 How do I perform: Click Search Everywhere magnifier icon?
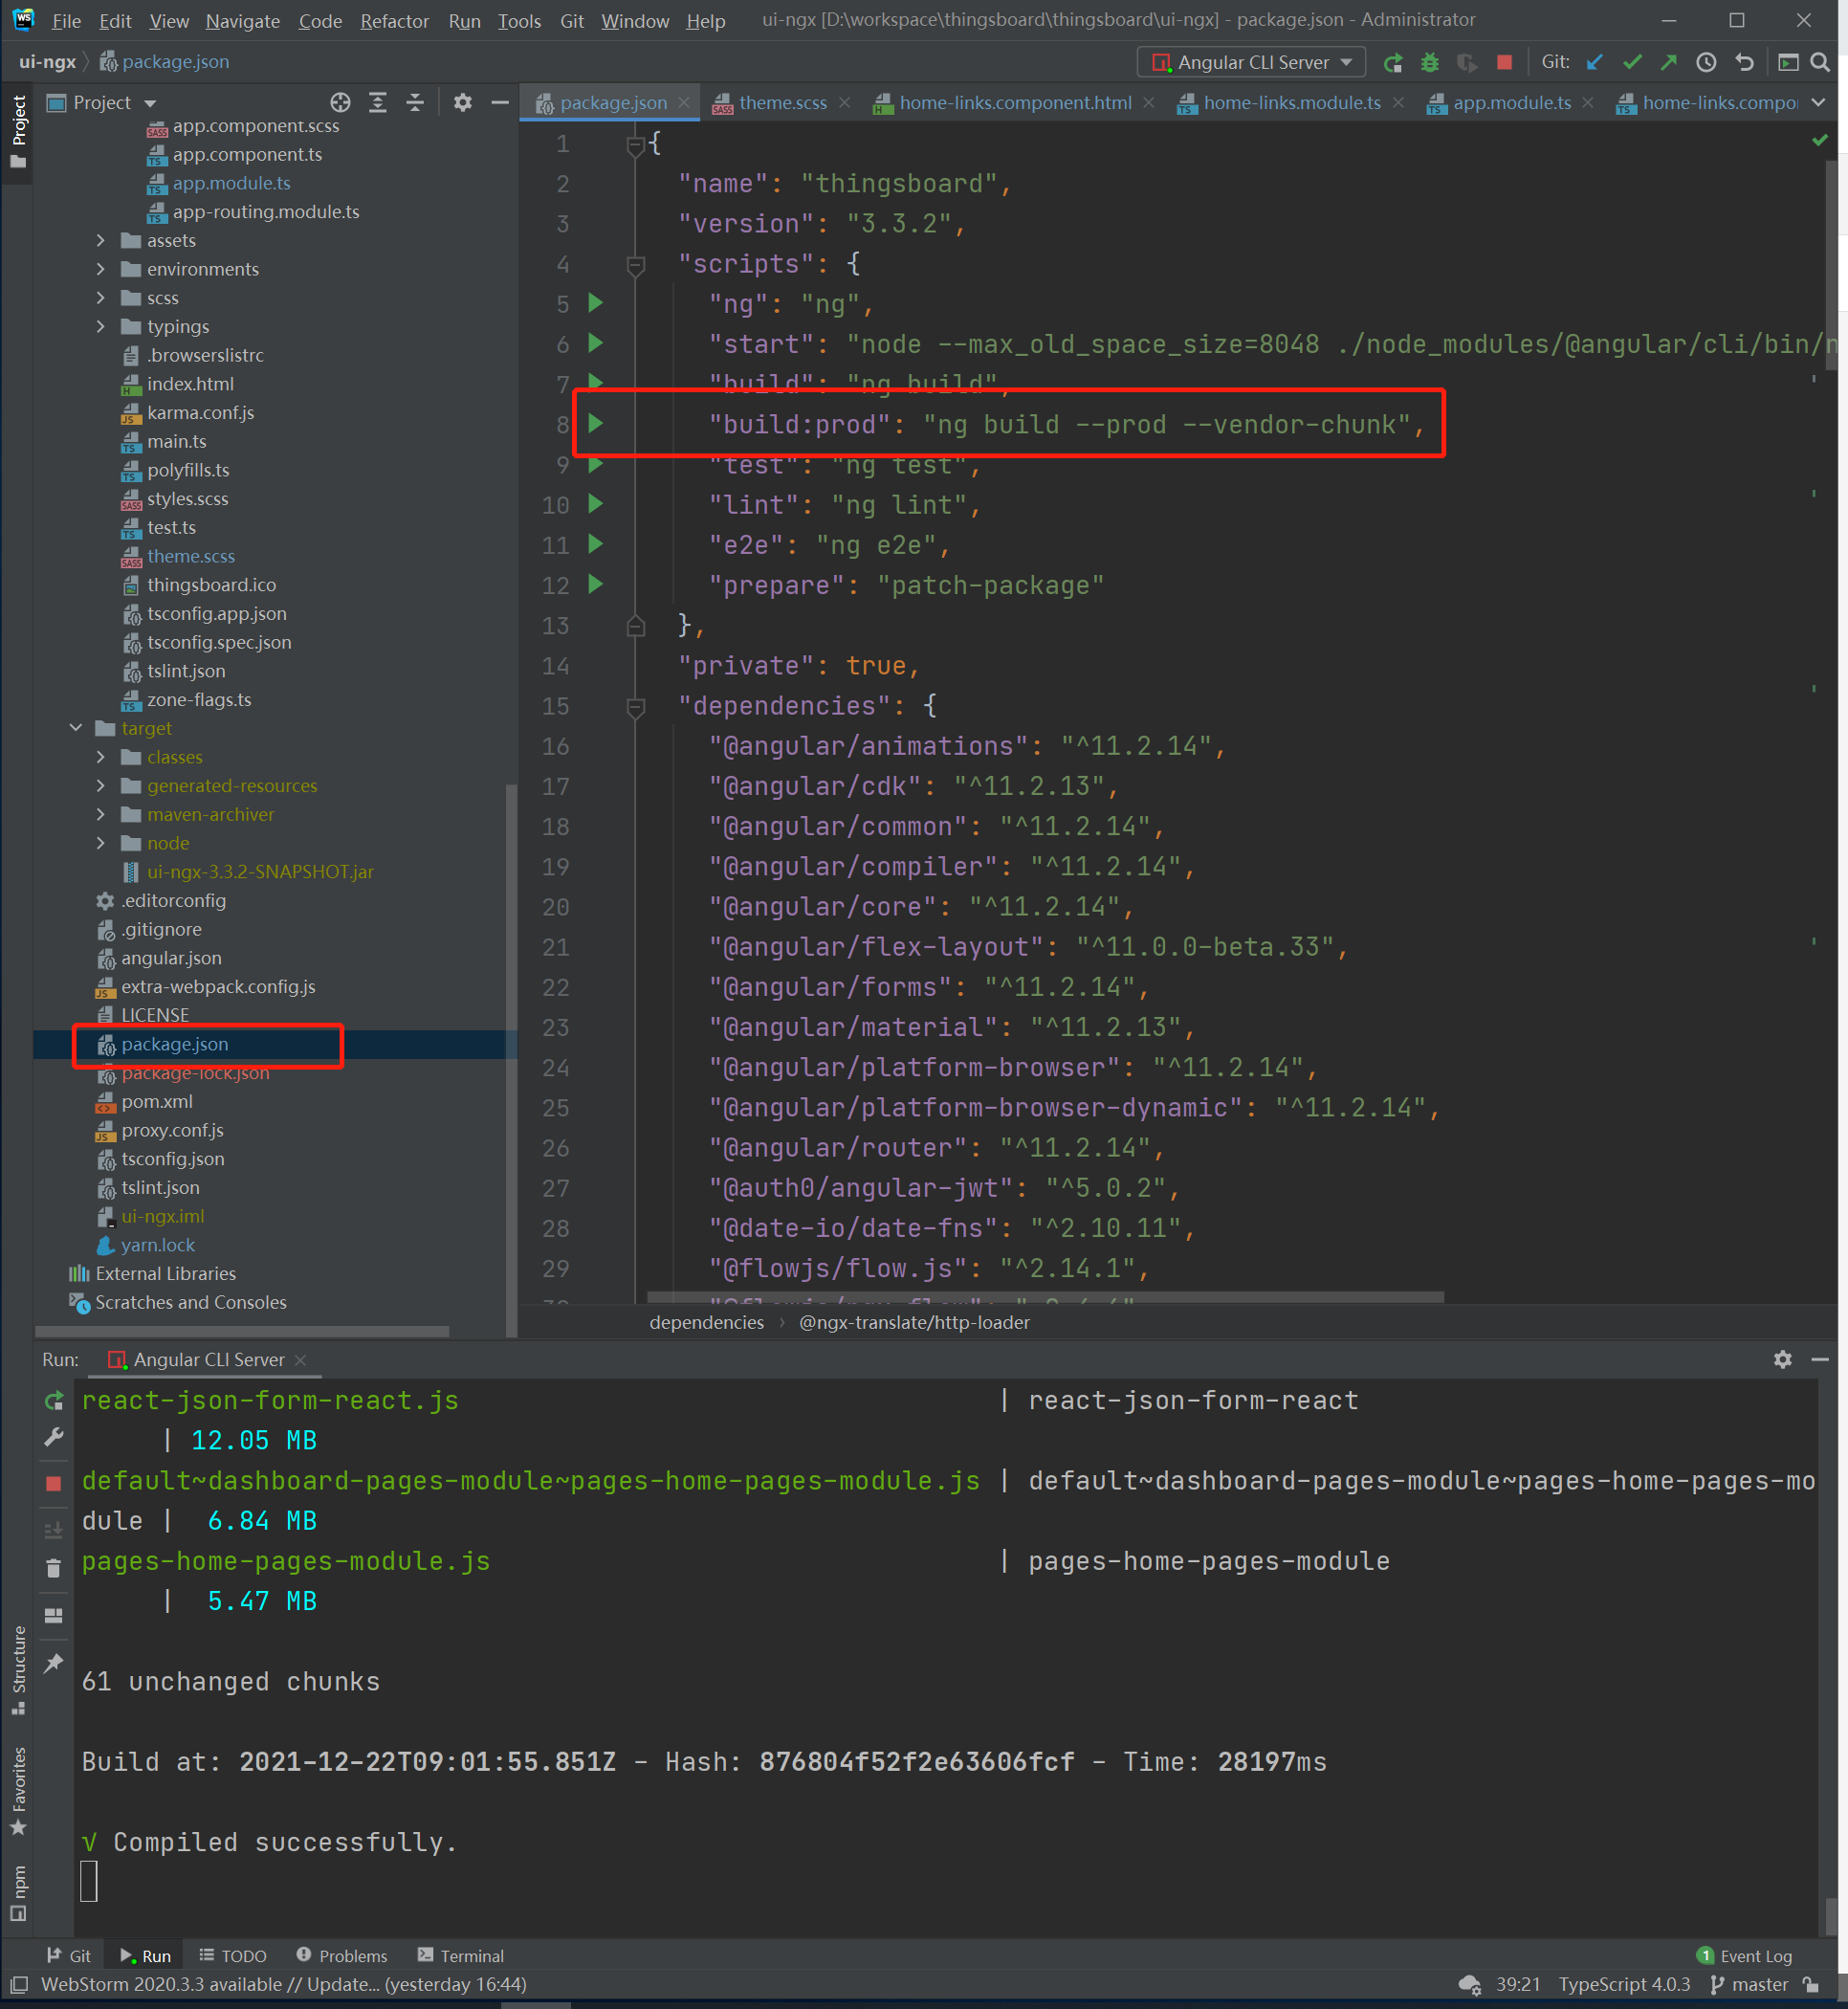tap(1820, 62)
